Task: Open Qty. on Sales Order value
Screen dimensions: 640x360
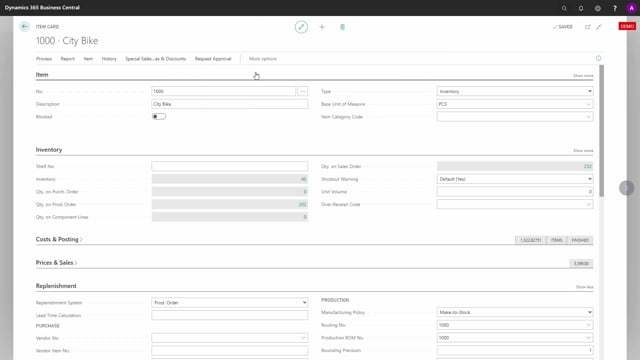Action: [x=587, y=167]
